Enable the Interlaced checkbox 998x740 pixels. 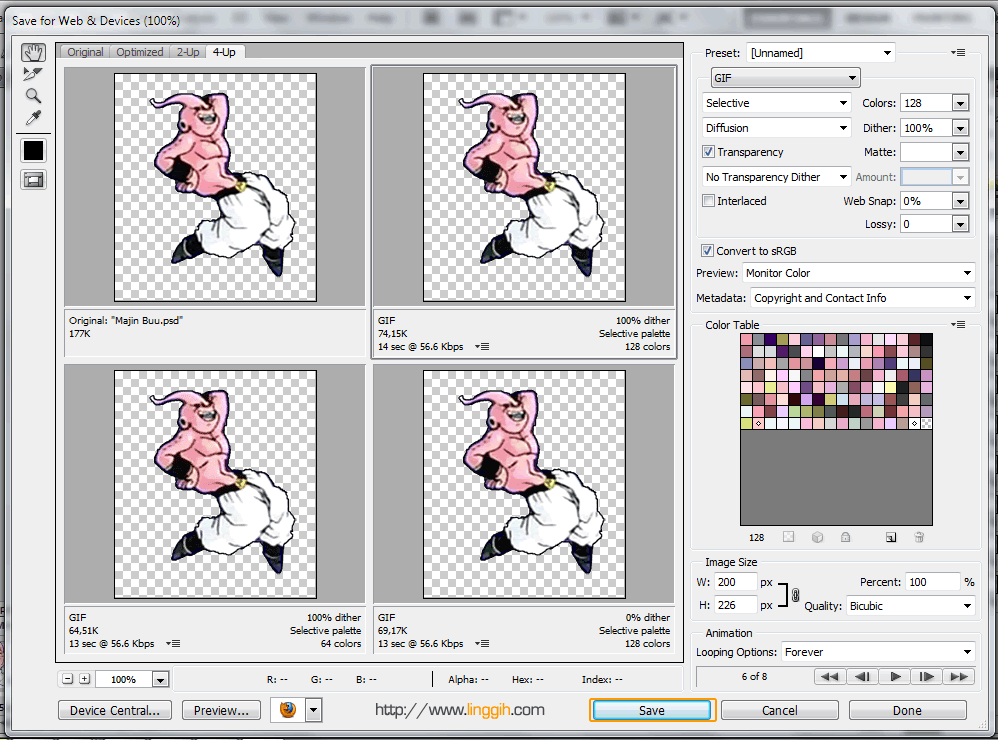(x=708, y=200)
